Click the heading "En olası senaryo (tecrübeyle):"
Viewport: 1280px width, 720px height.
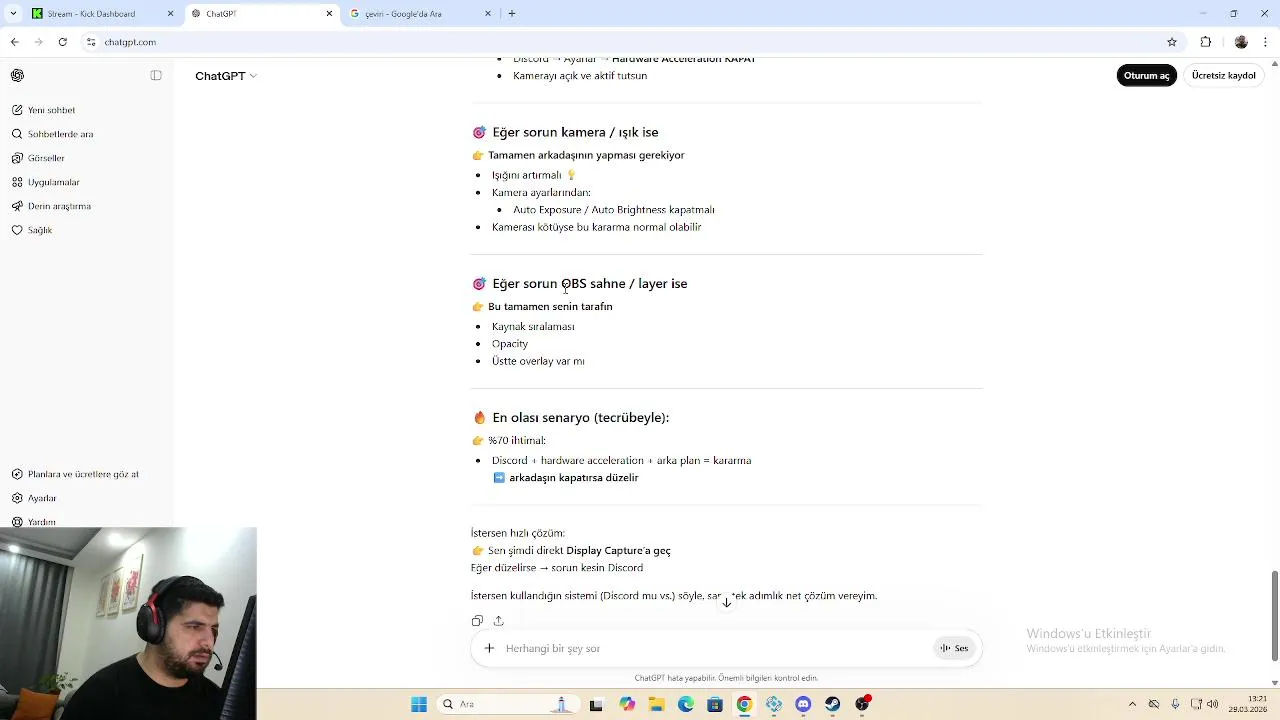581,418
